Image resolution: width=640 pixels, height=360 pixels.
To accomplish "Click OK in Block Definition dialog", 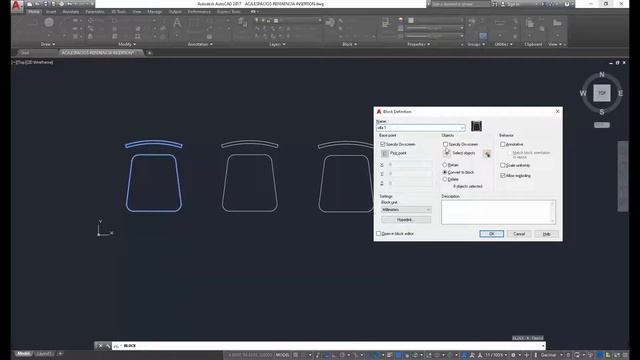I will [491, 234].
